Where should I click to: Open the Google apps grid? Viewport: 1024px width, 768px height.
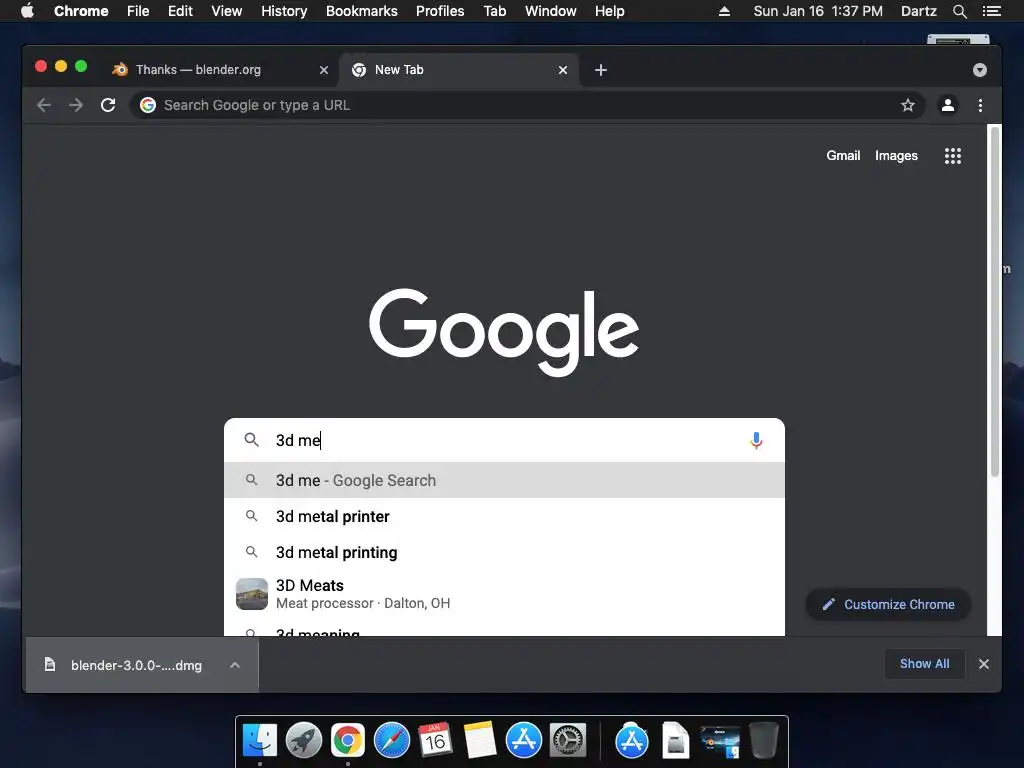tap(953, 155)
